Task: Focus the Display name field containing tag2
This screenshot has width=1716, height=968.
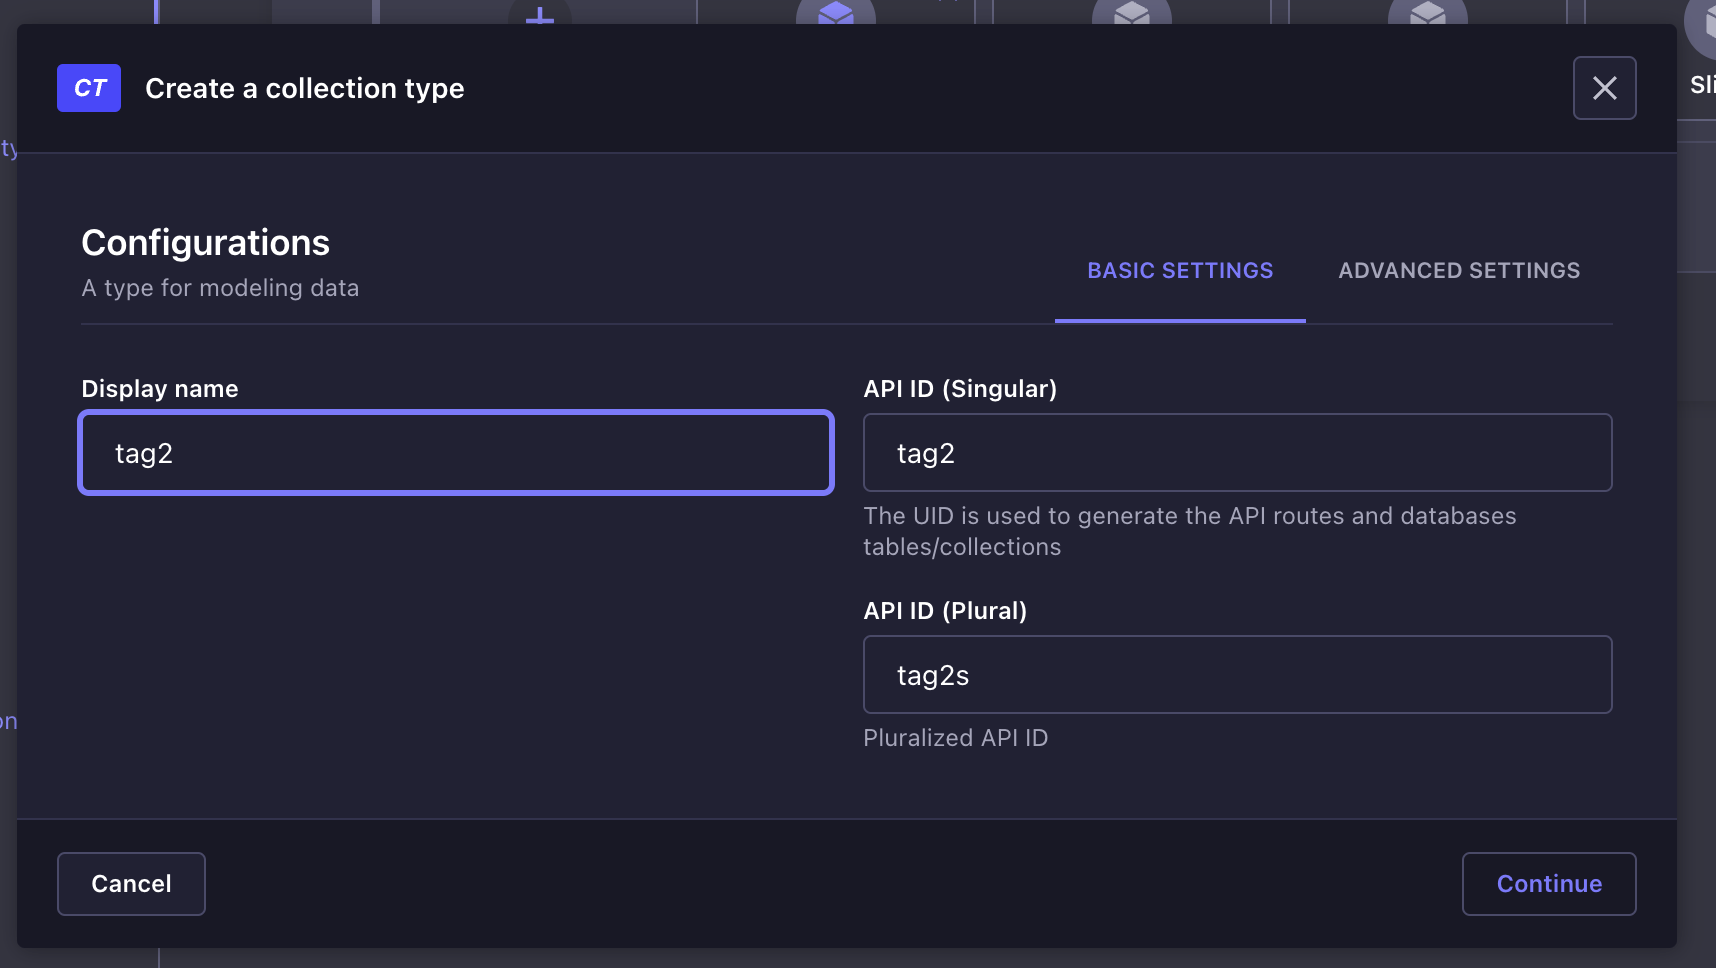Action: coord(456,453)
